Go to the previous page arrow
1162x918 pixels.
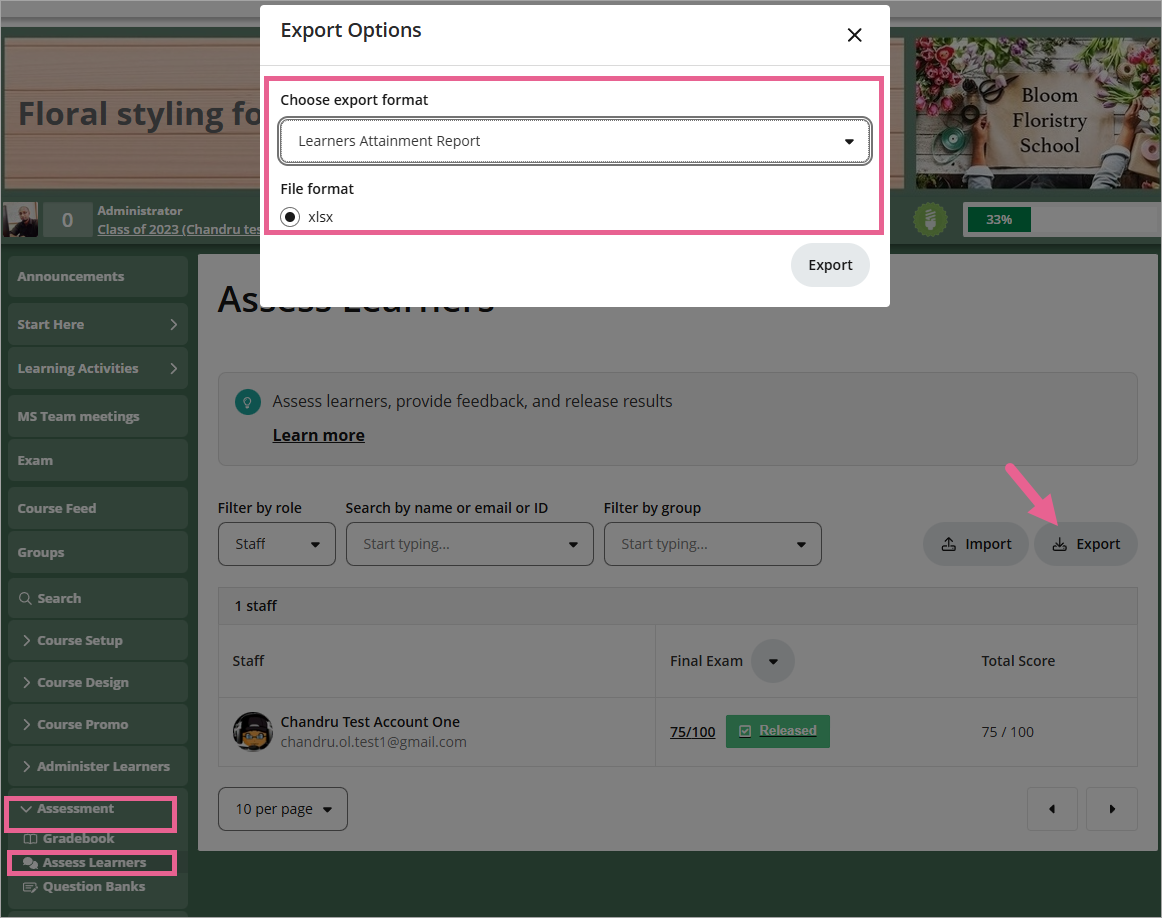coord(1052,809)
